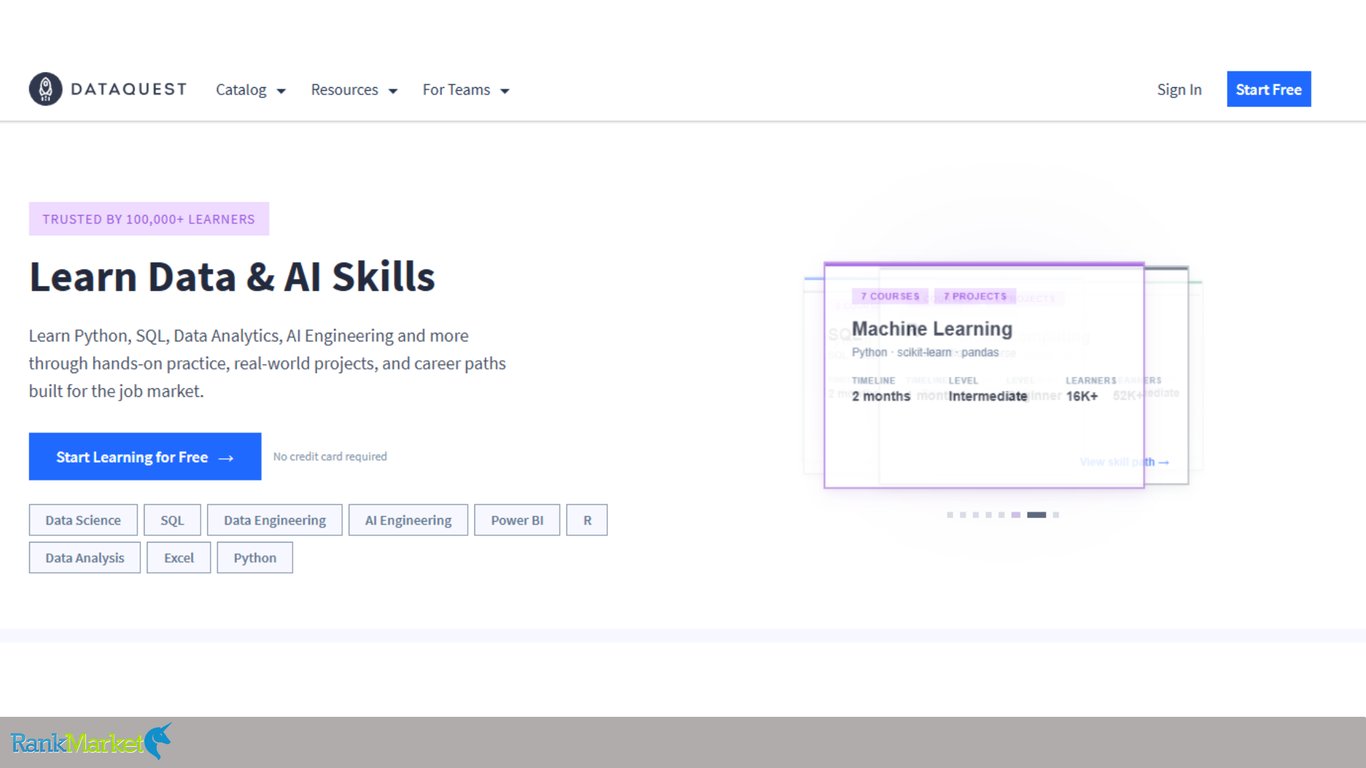Viewport: 1366px width, 768px height.
Task: Click the Sign In link
Action: [1179, 90]
